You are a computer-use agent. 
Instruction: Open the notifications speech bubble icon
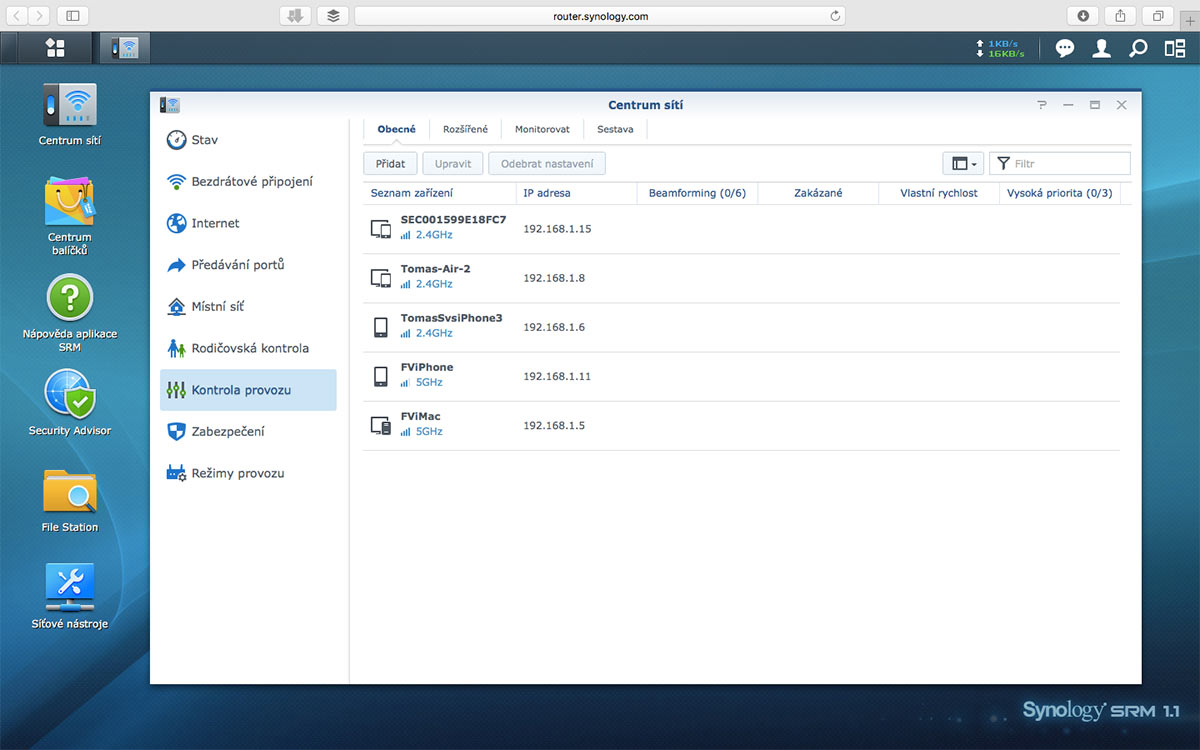pos(1065,48)
